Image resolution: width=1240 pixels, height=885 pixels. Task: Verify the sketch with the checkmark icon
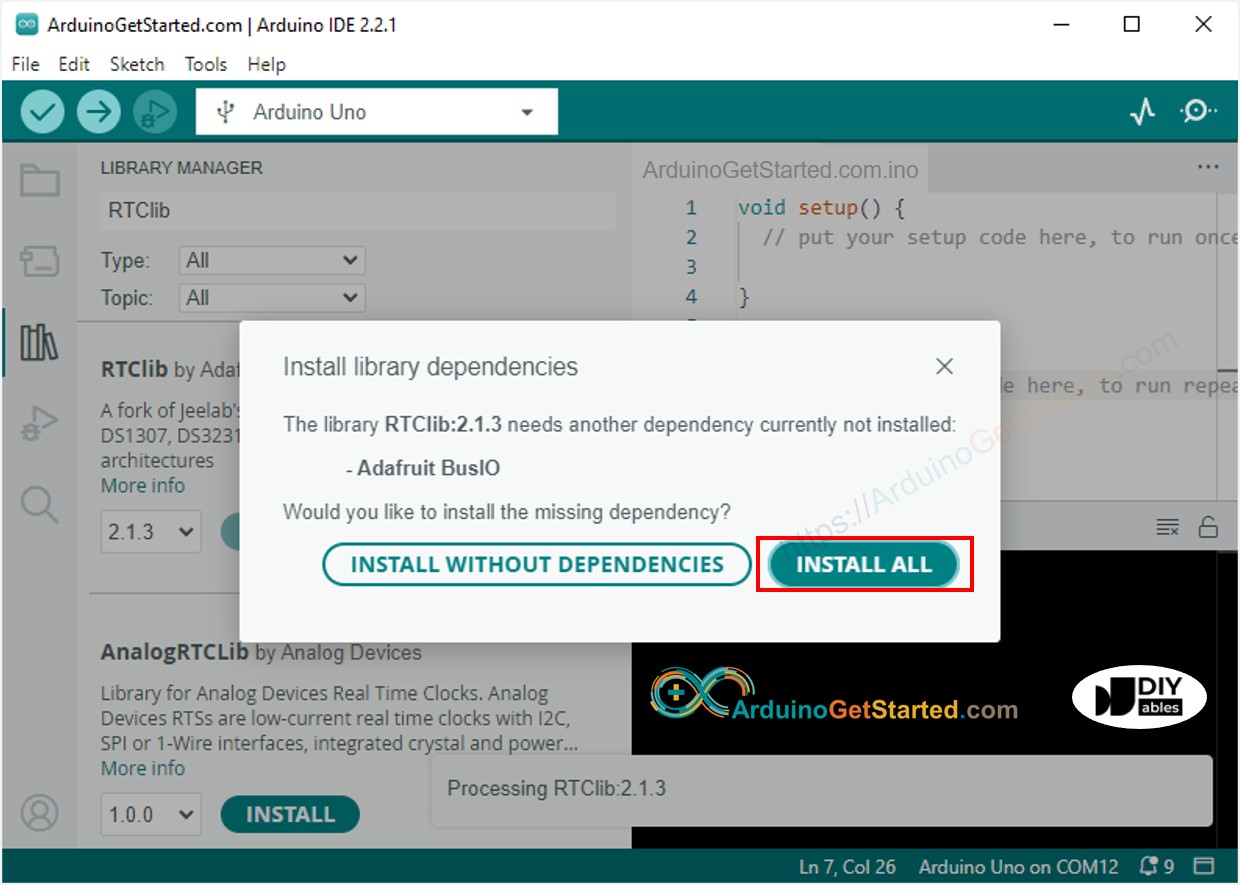click(x=42, y=111)
